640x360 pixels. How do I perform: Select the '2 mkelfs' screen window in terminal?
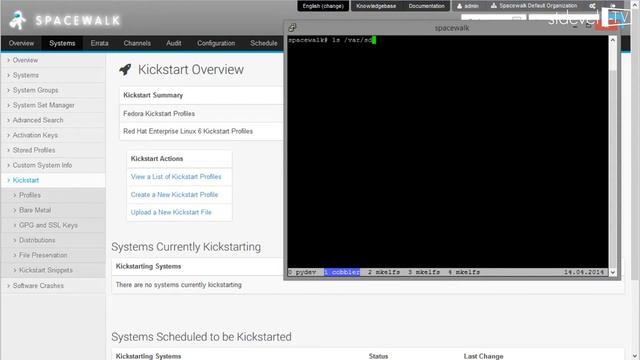pyautogui.click(x=384, y=272)
